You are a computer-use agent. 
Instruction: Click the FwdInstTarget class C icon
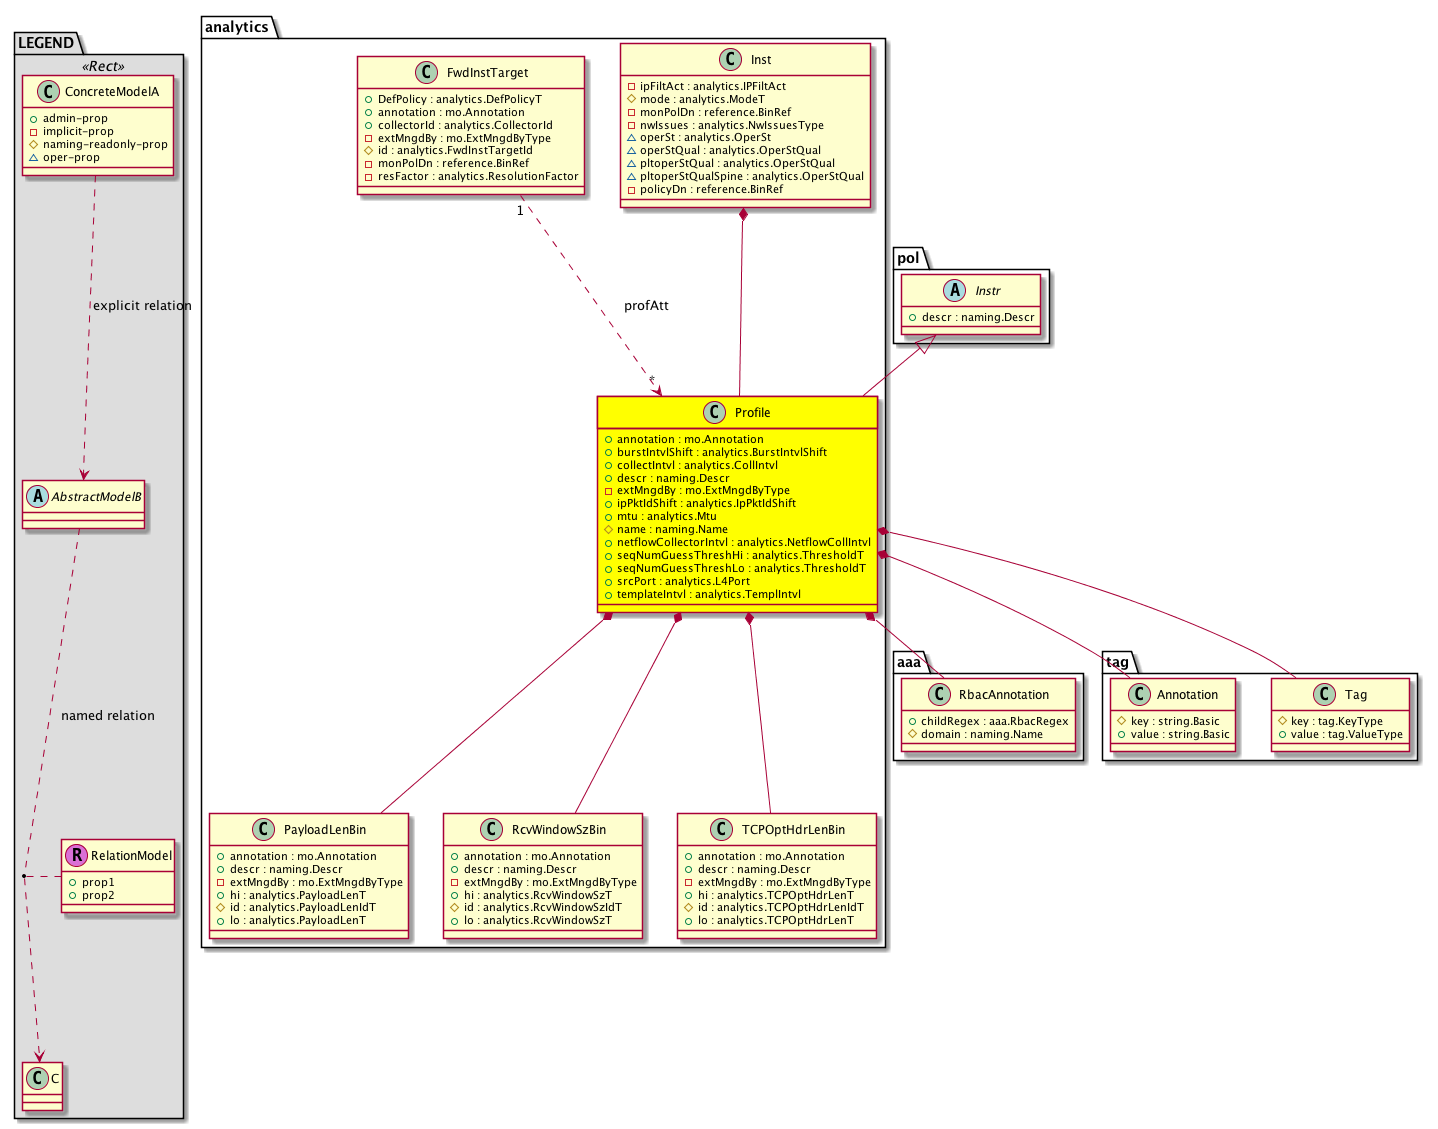pyautogui.click(x=426, y=73)
